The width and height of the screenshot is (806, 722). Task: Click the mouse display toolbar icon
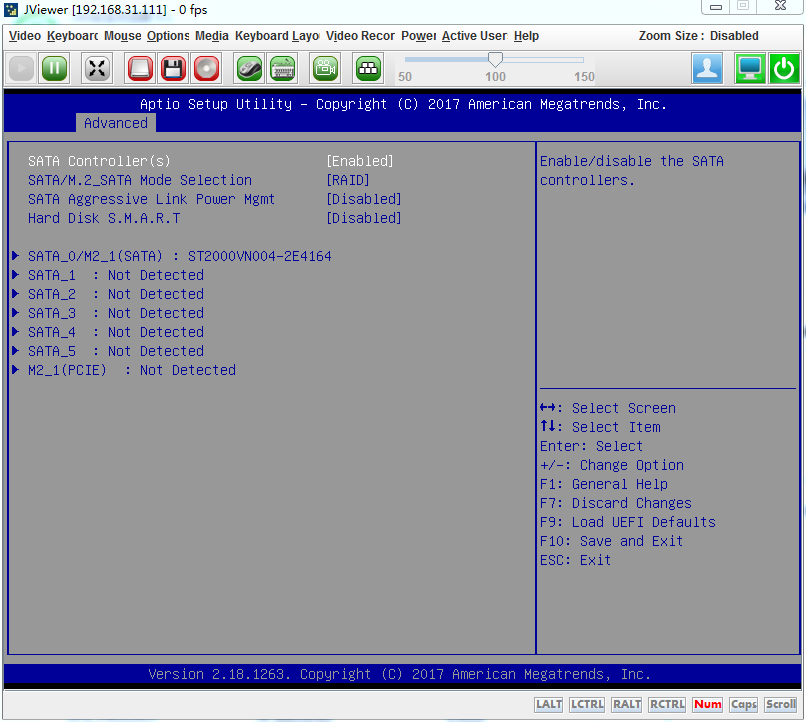tap(249, 68)
